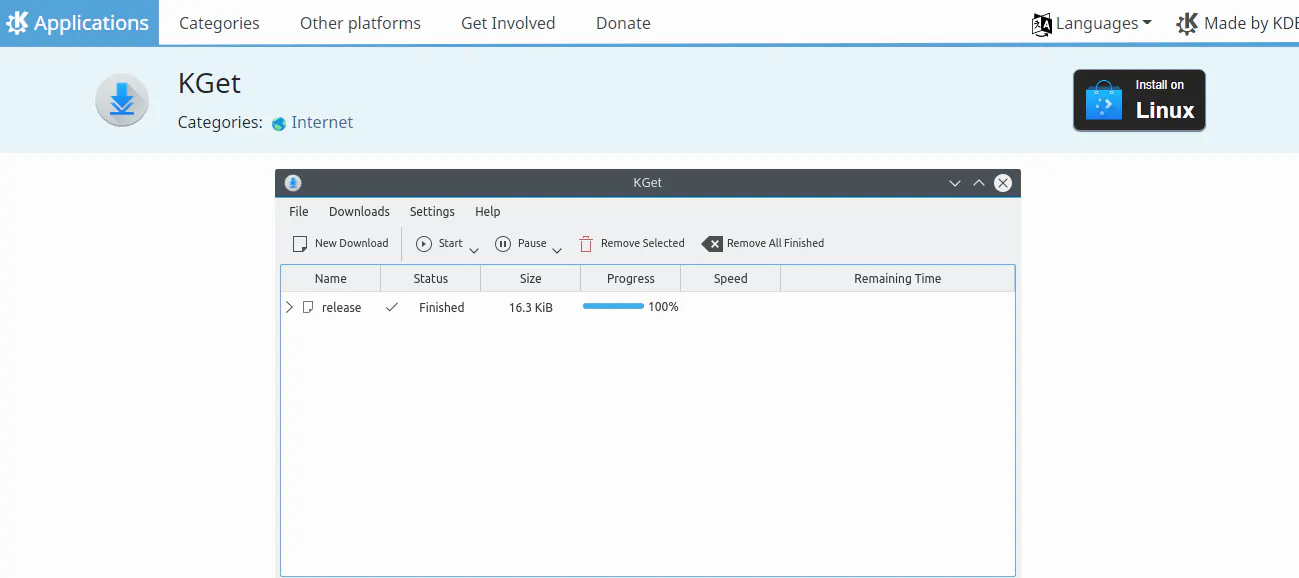Click the Remaining Time column header
The height and width of the screenshot is (578, 1299).
897,278
